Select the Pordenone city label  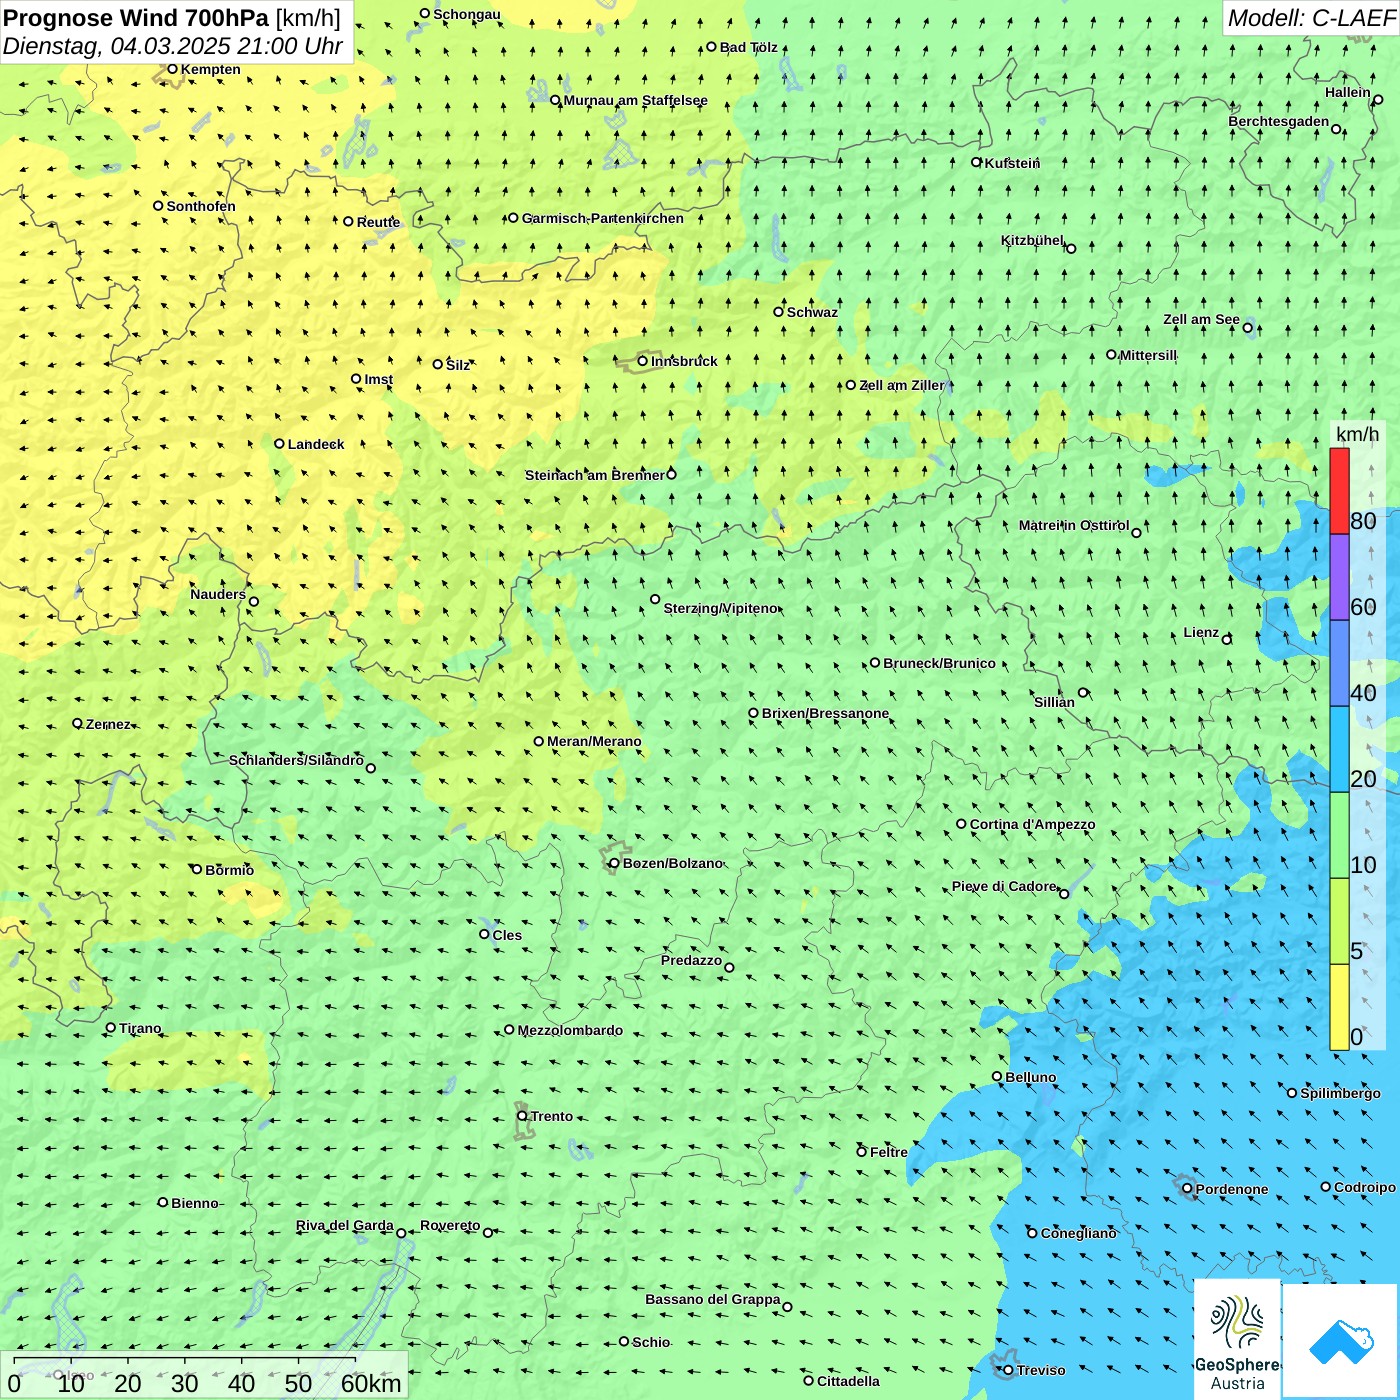click(x=1232, y=1189)
